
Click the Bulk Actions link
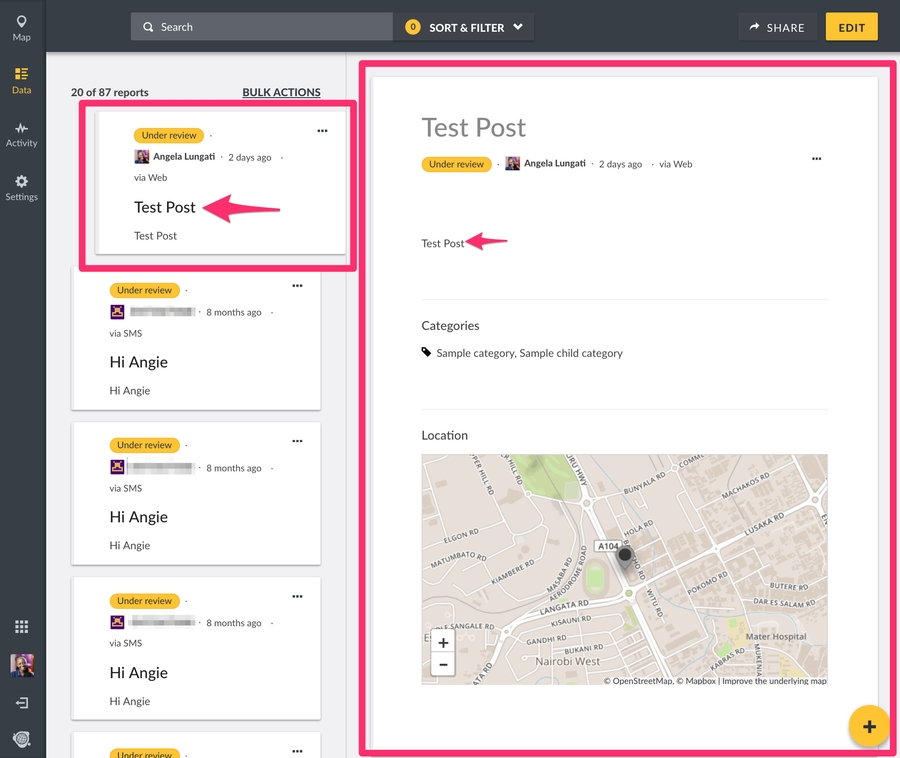[x=281, y=92]
